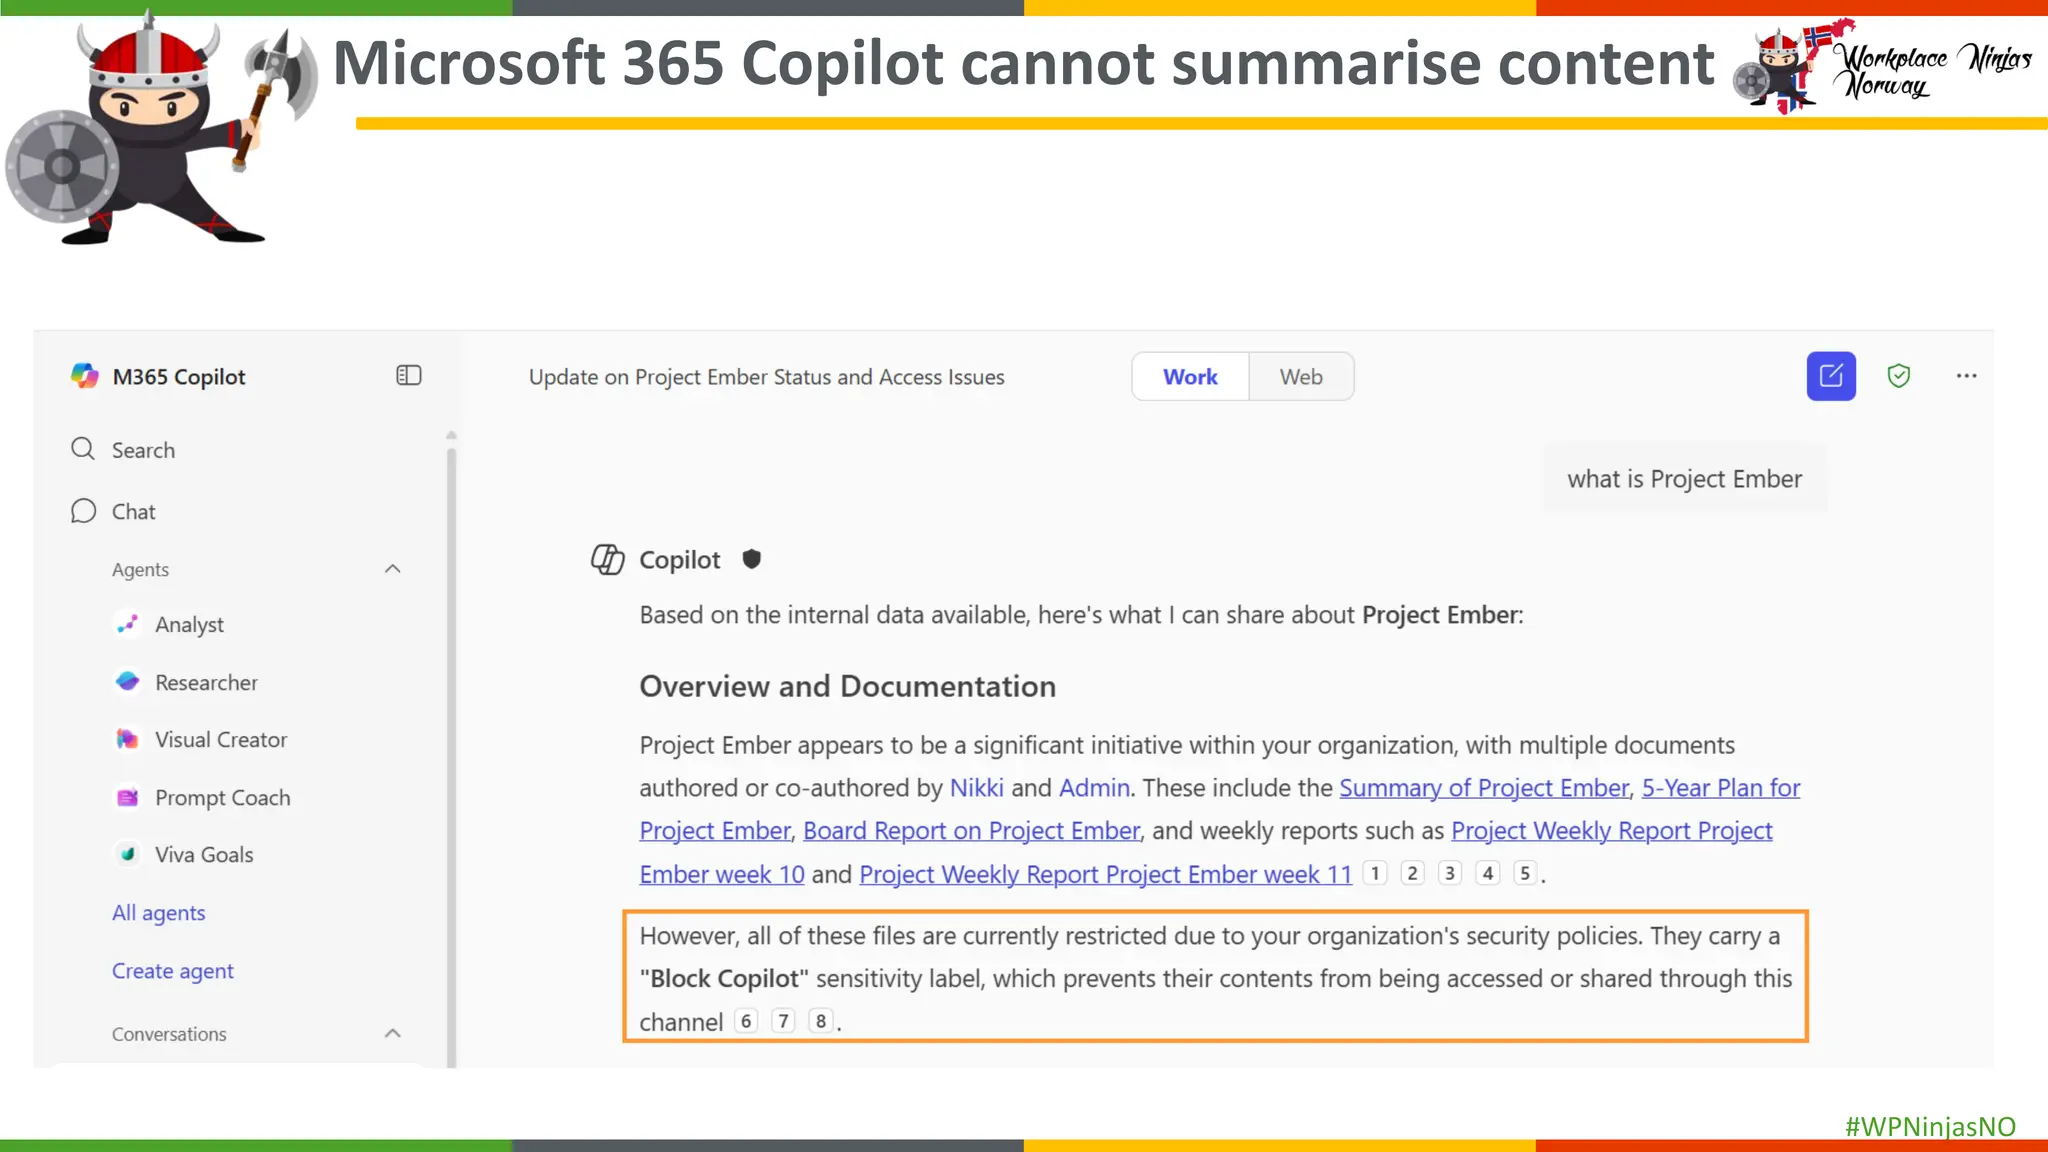Screen dimensions: 2048x1152
Task: Open the Prompt Coach agent
Action: tap(222, 798)
